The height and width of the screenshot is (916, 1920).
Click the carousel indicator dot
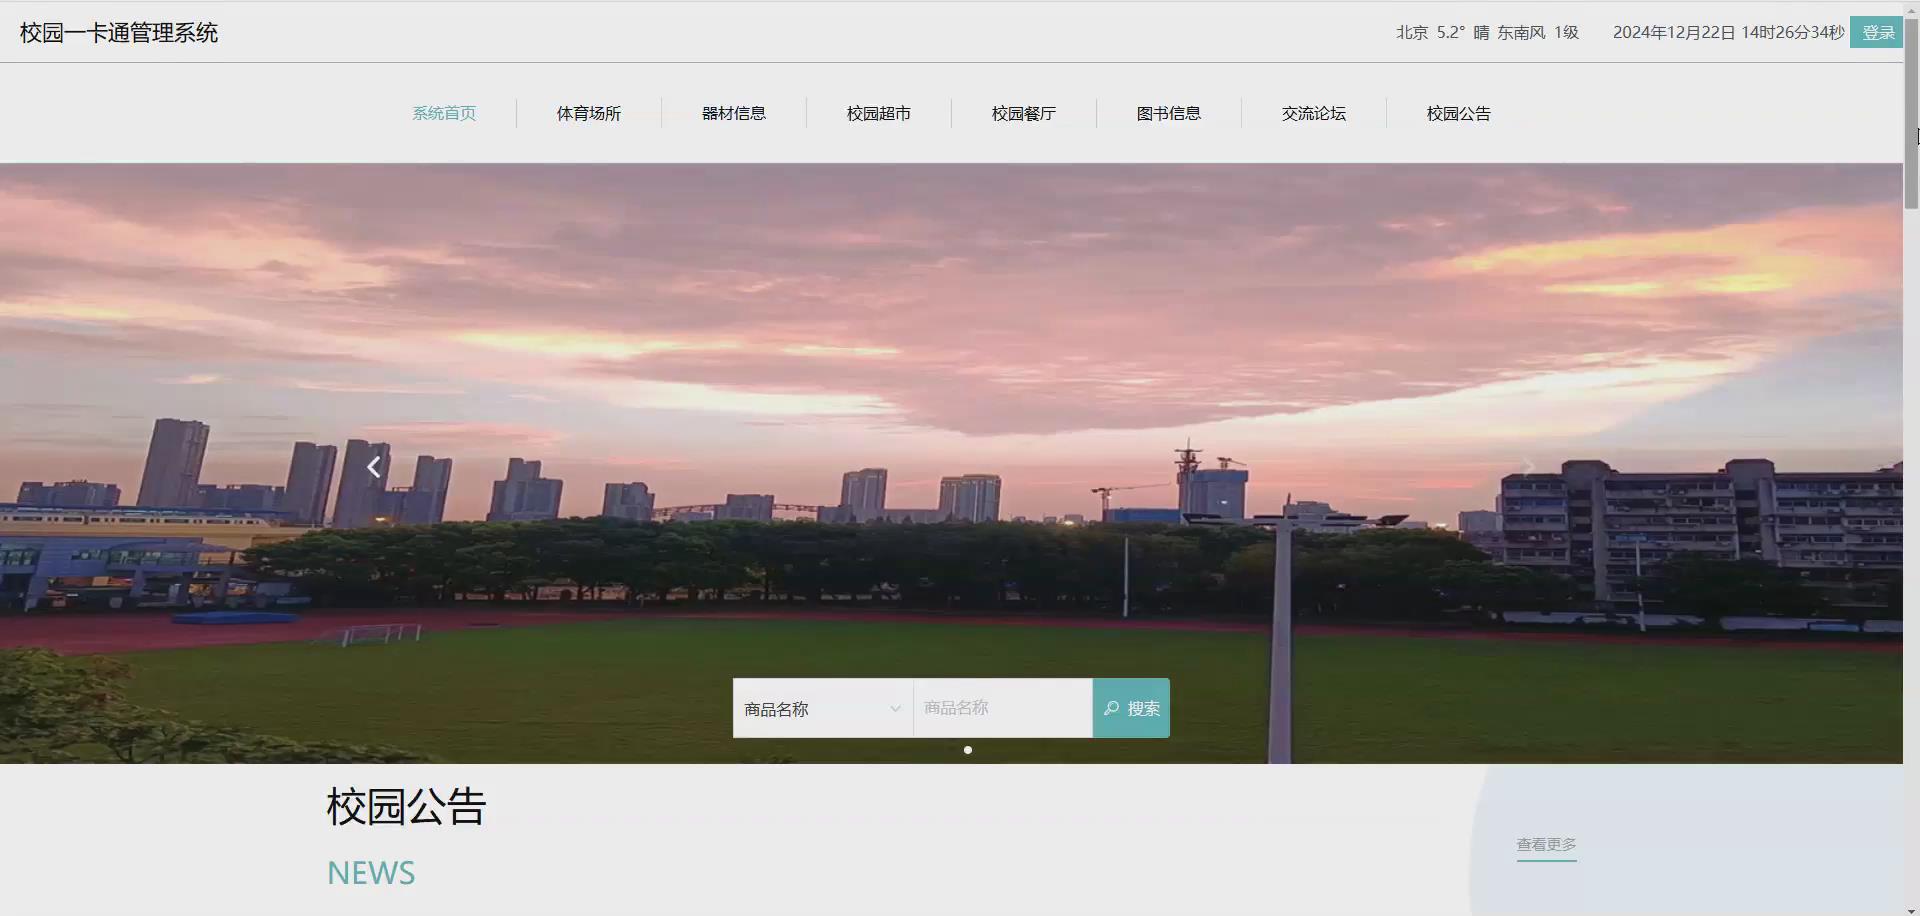click(x=967, y=750)
